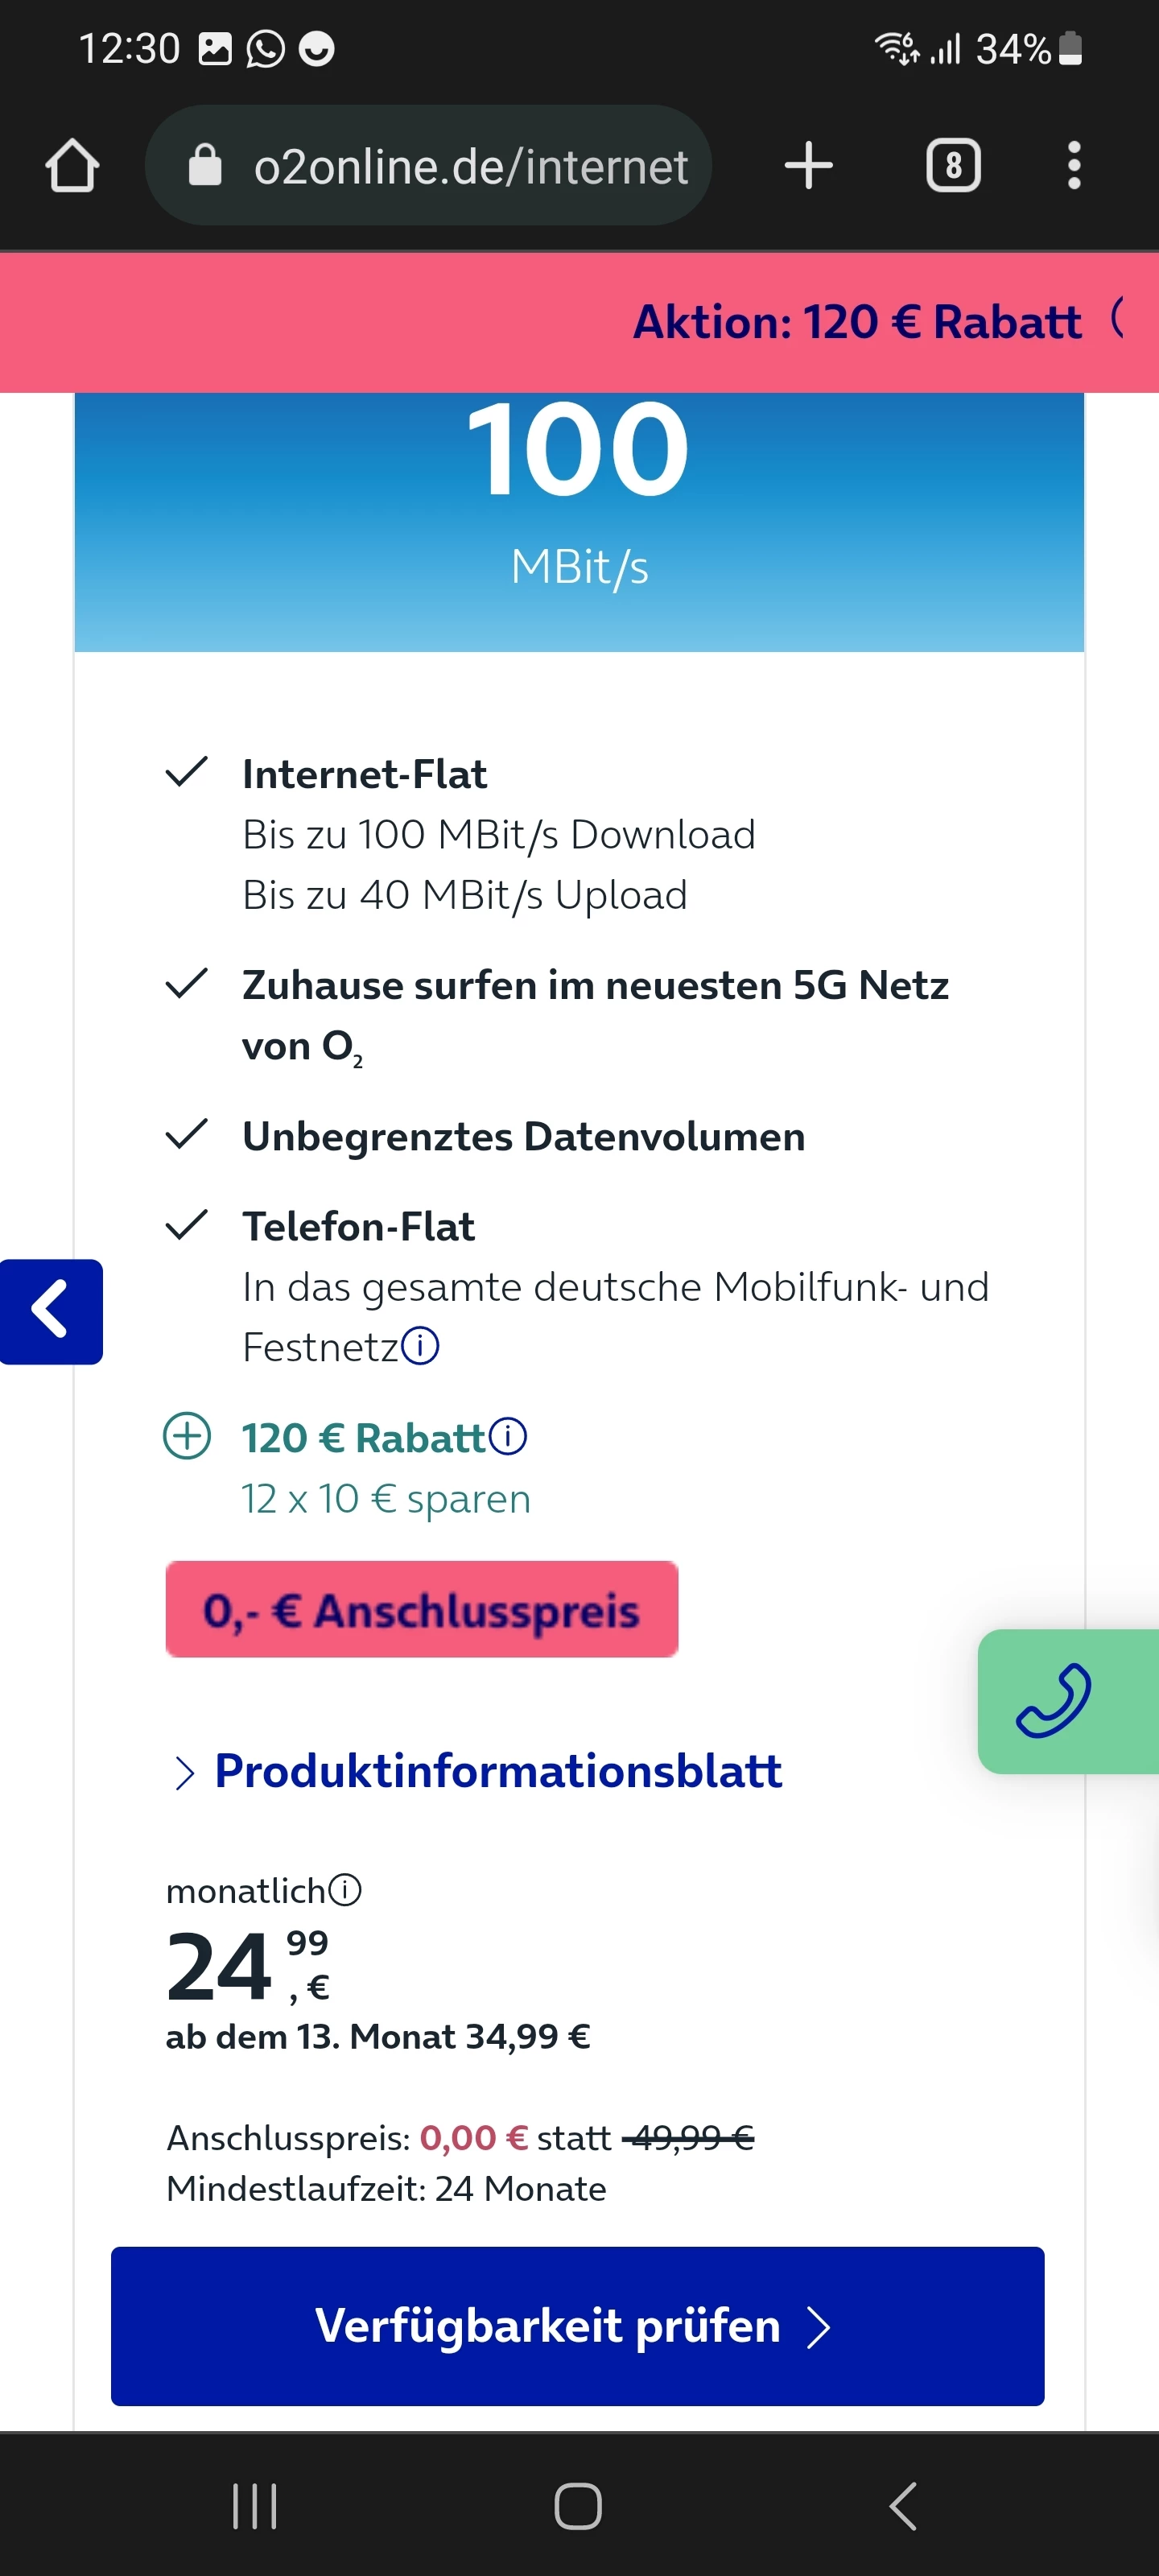Click the blue previous-tariff arrow button
The height and width of the screenshot is (2576, 1159).
pos(51,1311)
